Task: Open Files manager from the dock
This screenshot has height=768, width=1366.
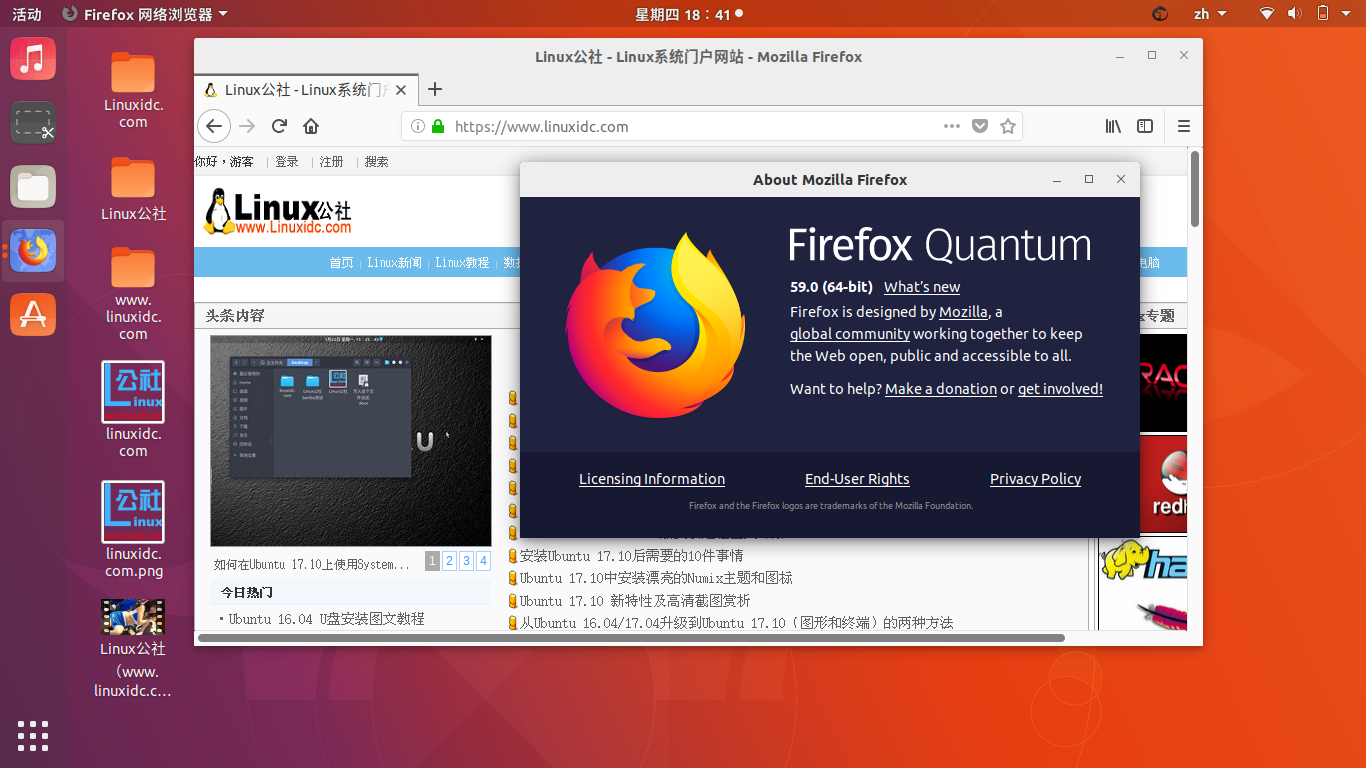Action: point(33,187)
